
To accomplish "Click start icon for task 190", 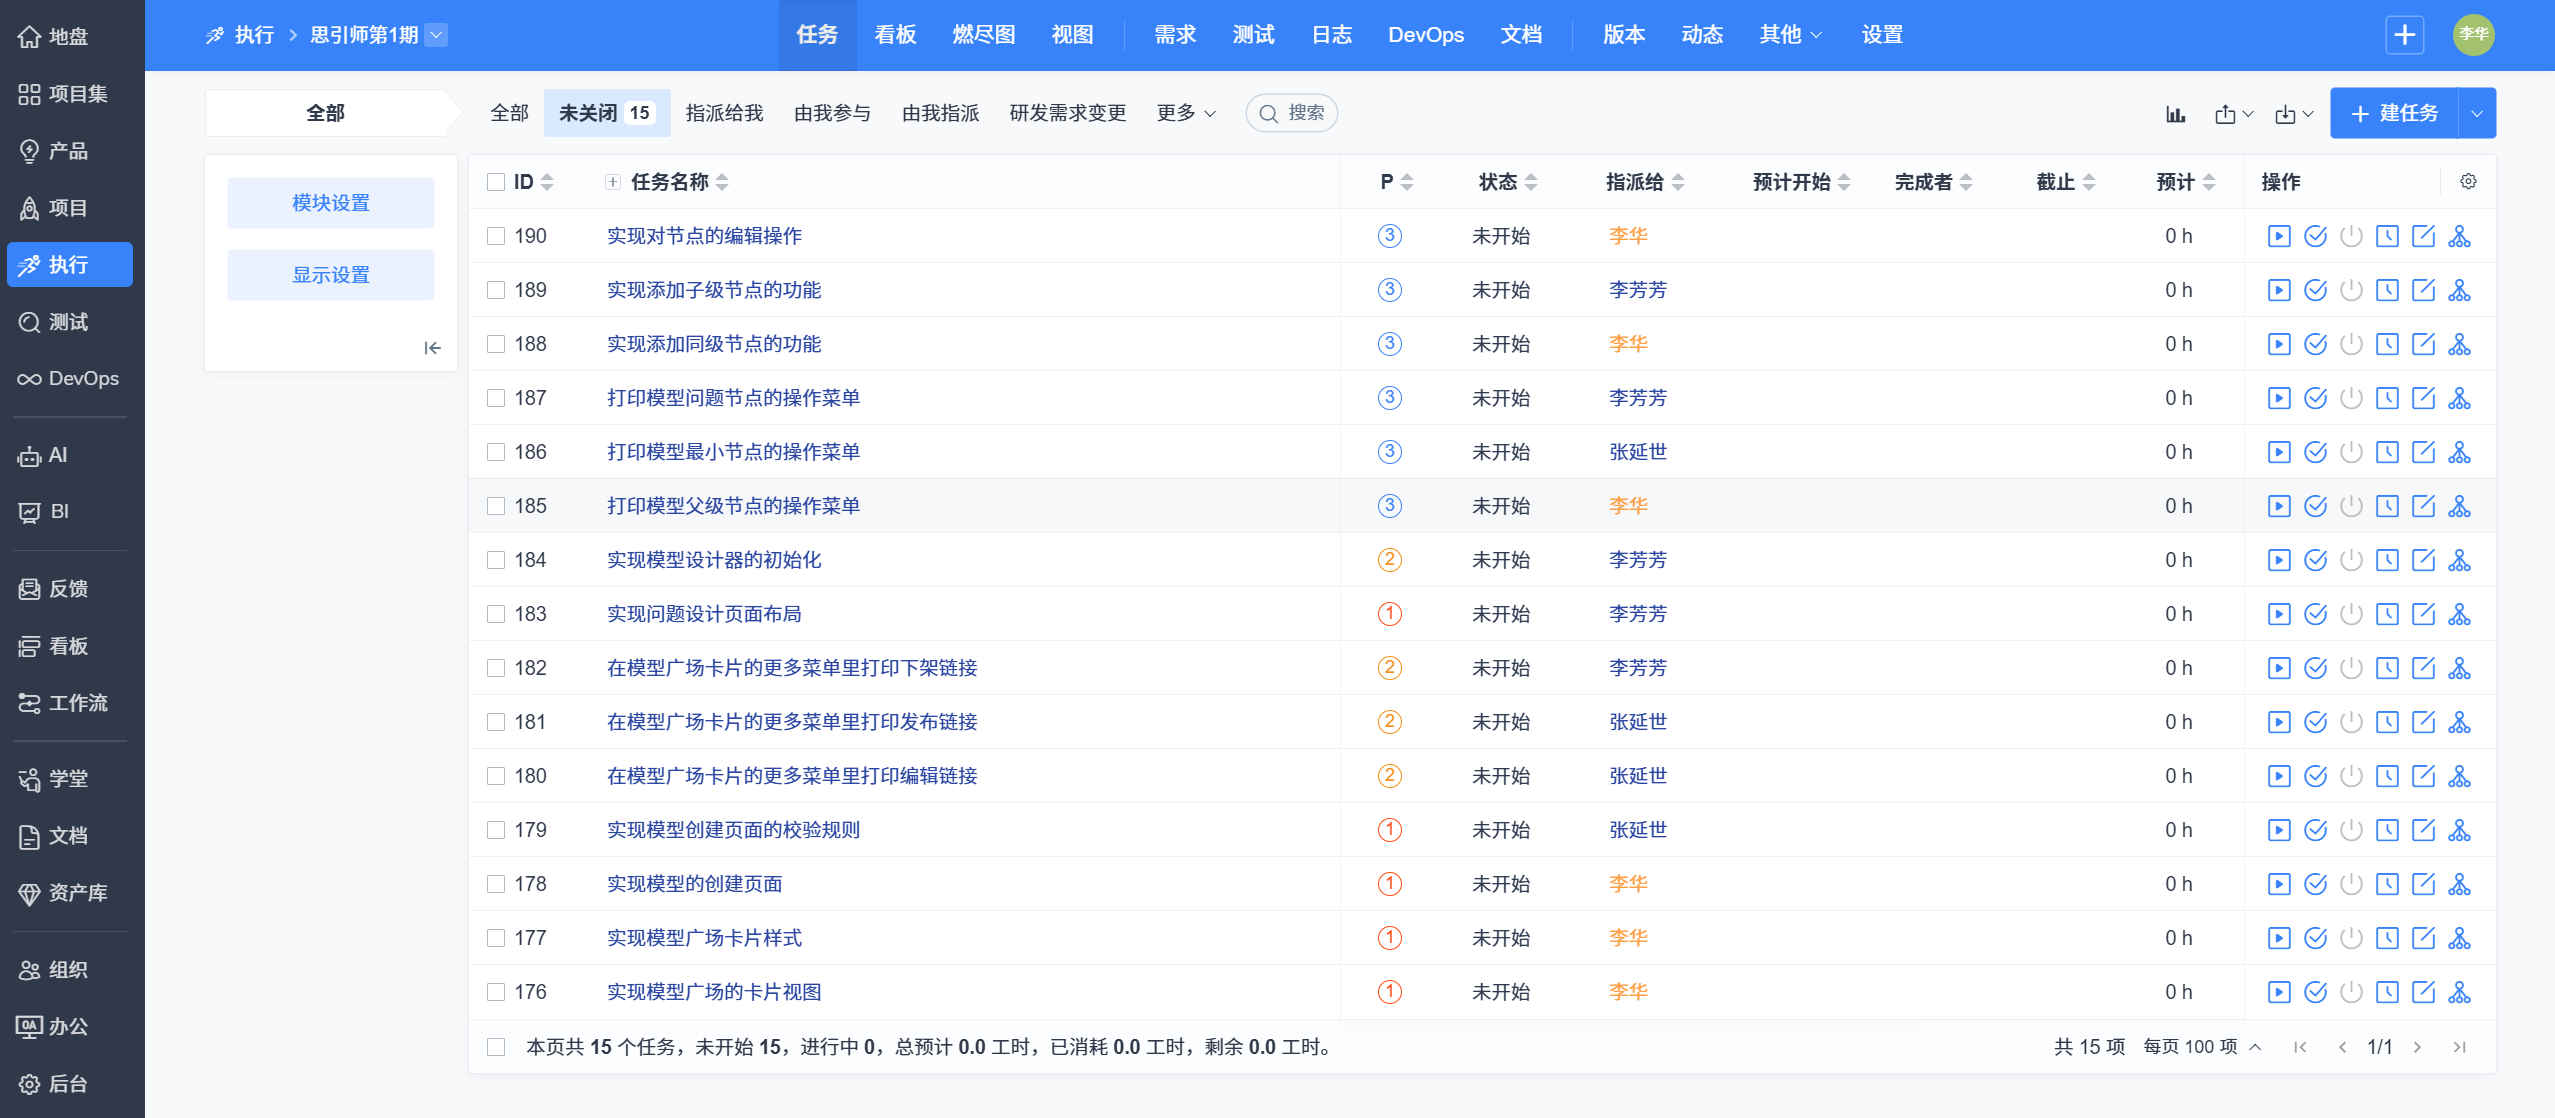I will [x=2278, y=236].
